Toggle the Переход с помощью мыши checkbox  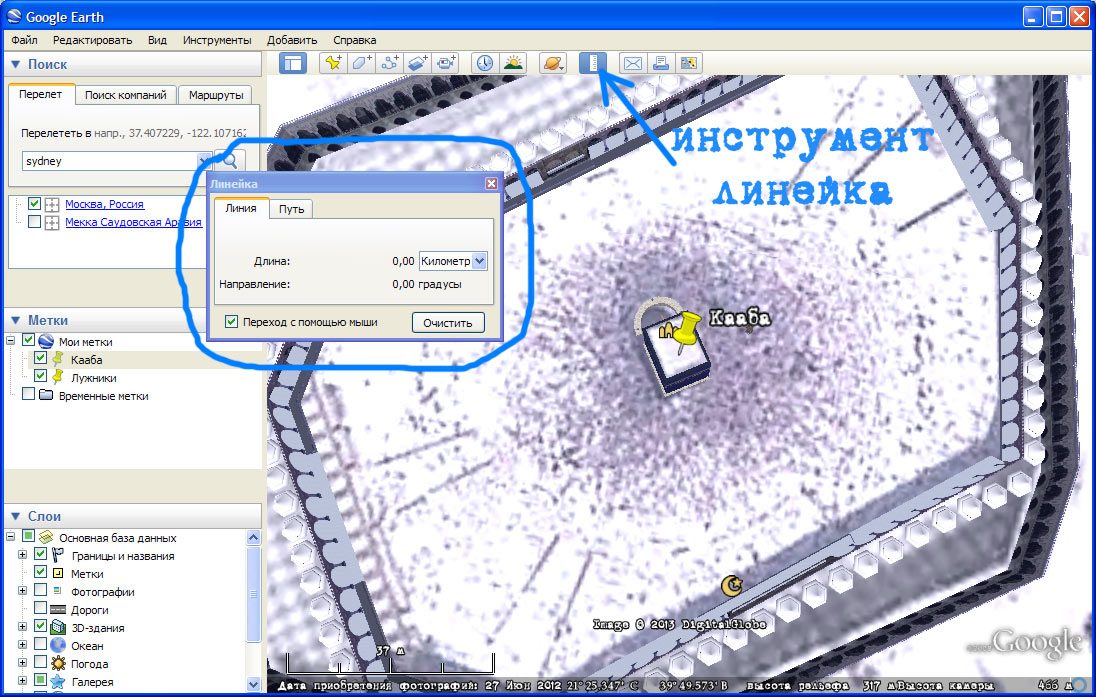pos(231,322)
